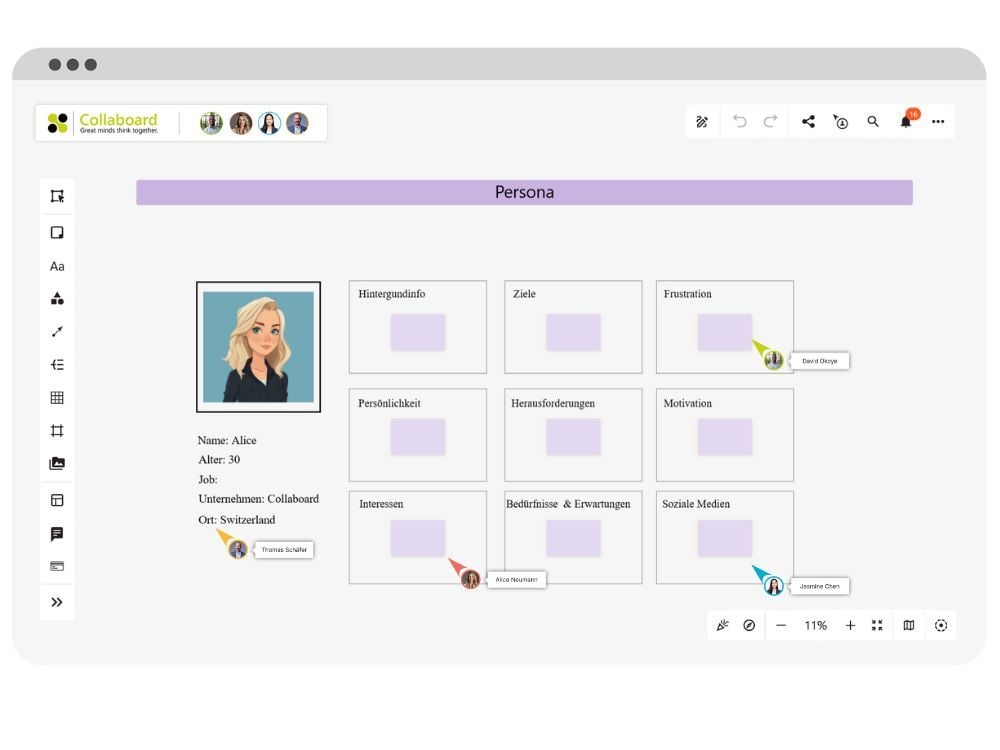1000x750 pixels.
Task: Click the zoom out minus button
Action: 781,625
